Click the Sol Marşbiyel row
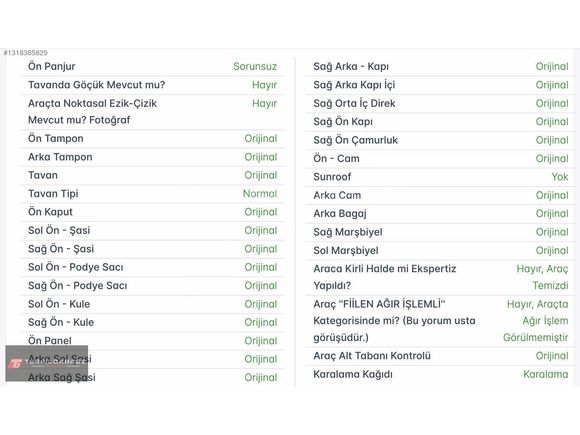Viewport: 580px width, 435px height. (440, 251)
